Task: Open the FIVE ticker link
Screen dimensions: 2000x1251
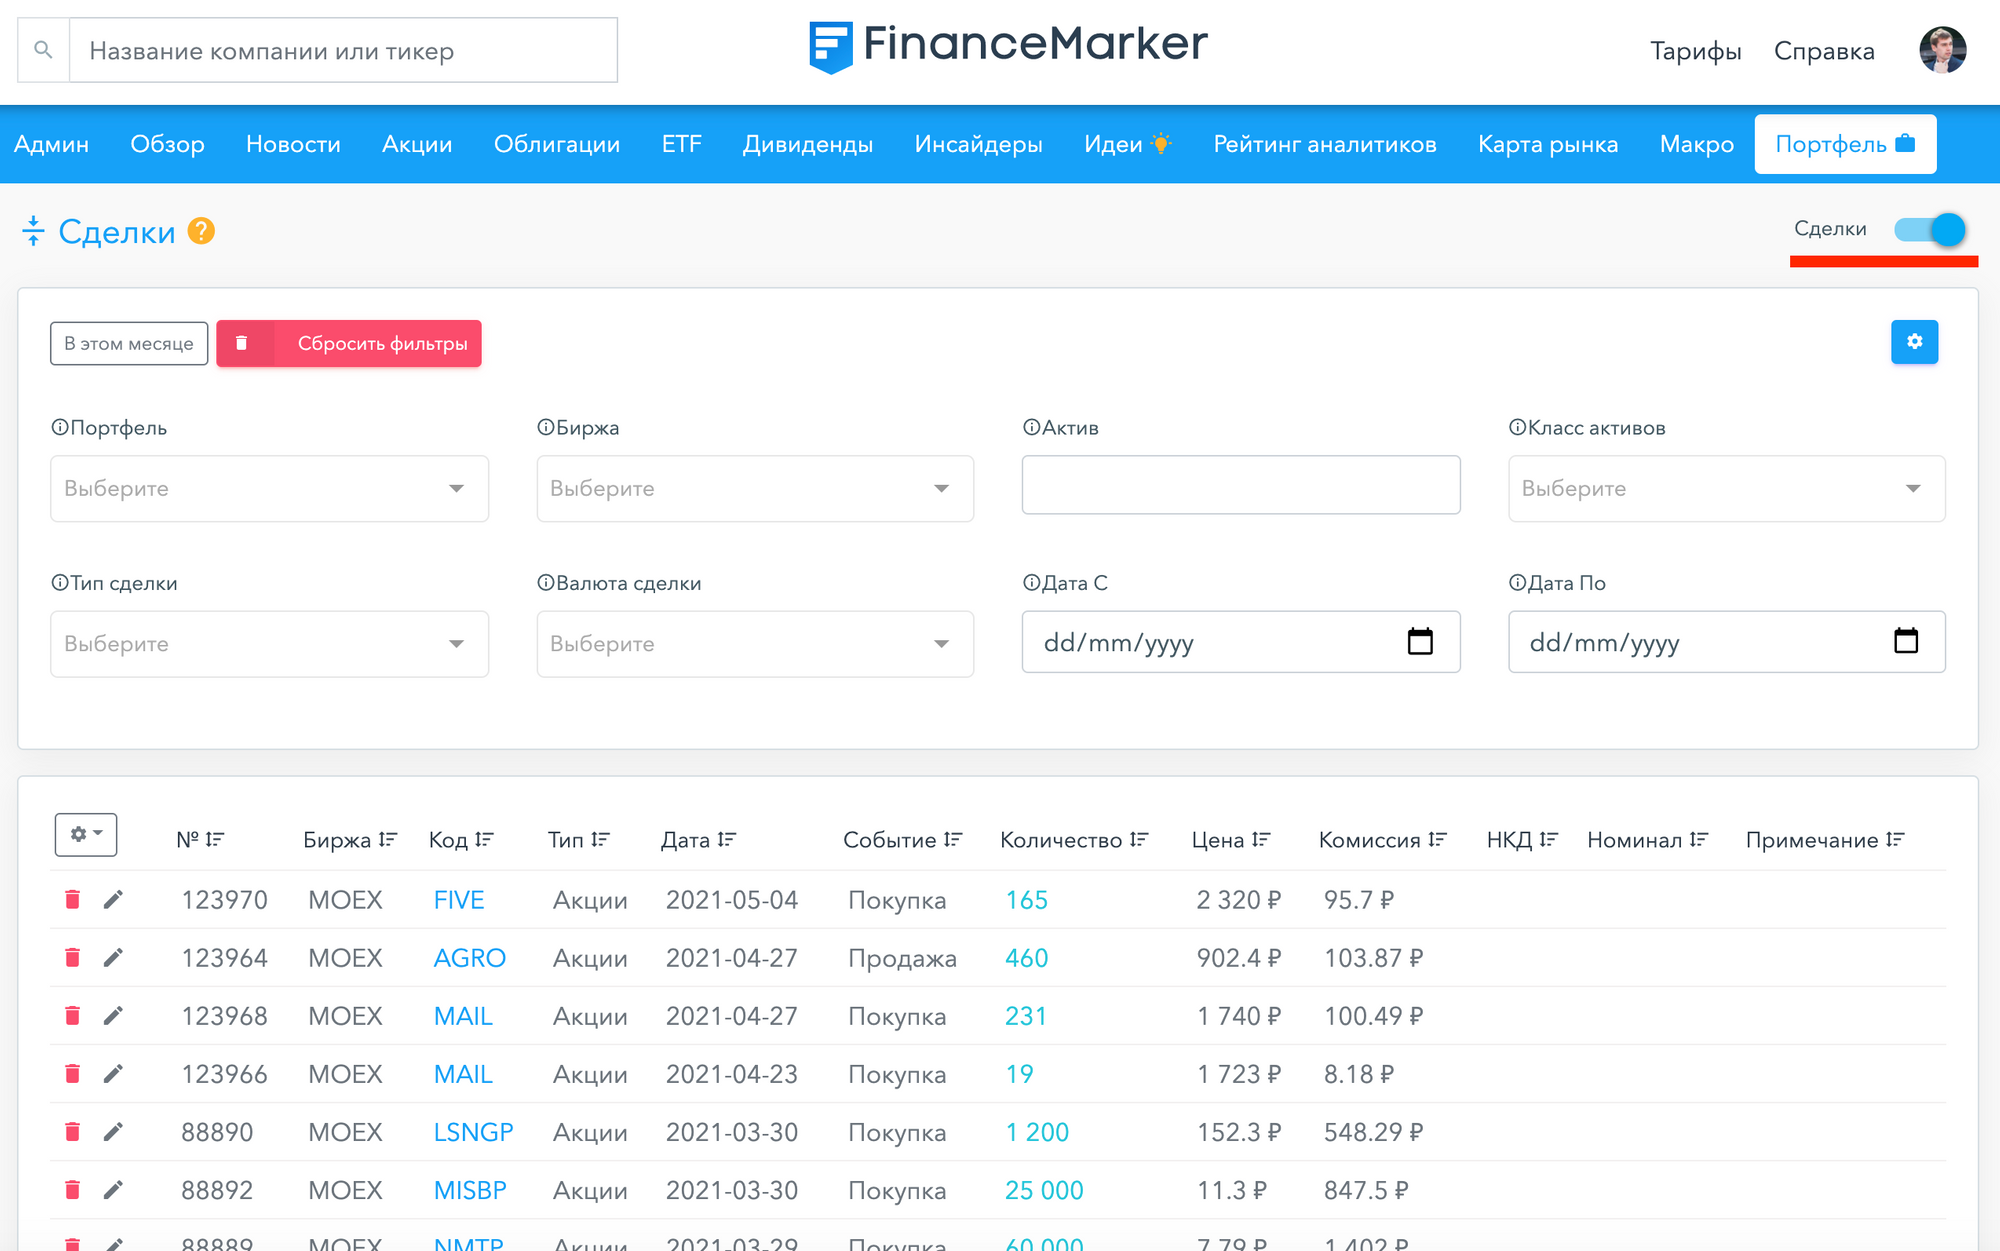Action: point(459,900)
